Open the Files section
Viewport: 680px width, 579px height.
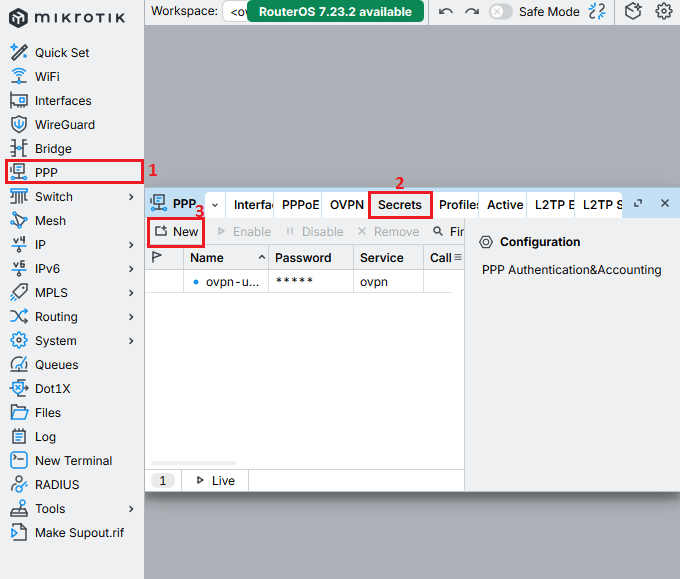click(x=48, y=412)
